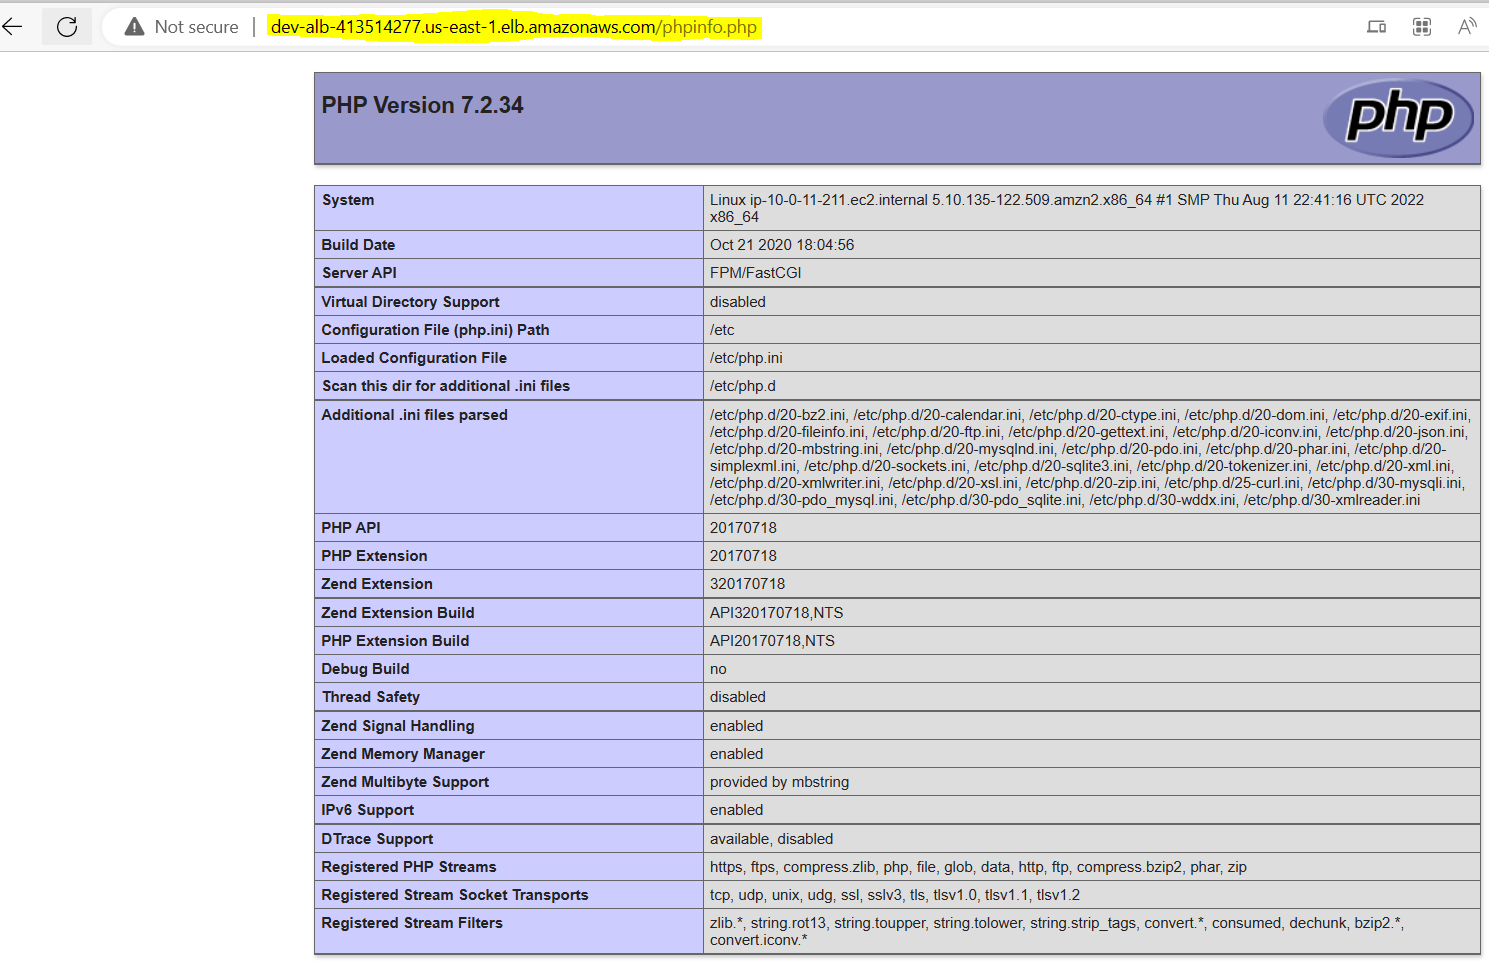This screenshot has width=1489, height=965.
Task: Click the FPM/FastCGI value
Action: point(756,273)
